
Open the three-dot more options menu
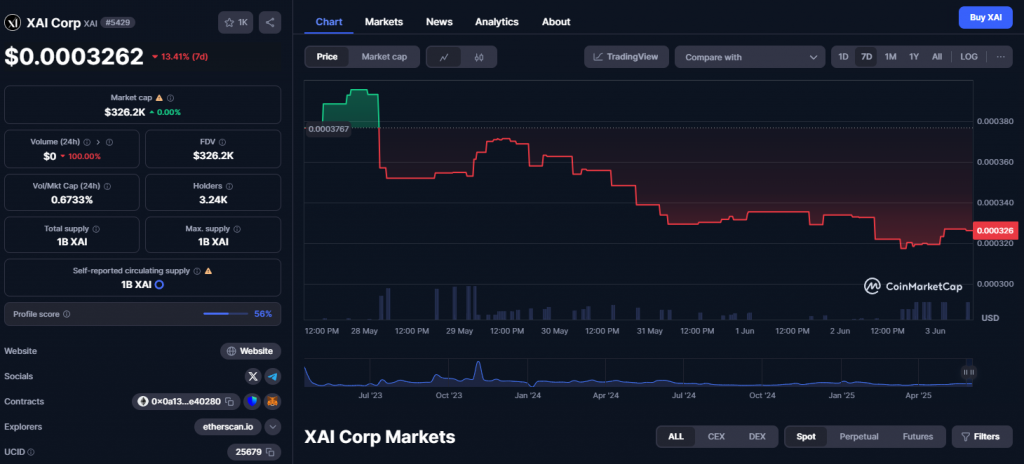[x=1000, y=57]
